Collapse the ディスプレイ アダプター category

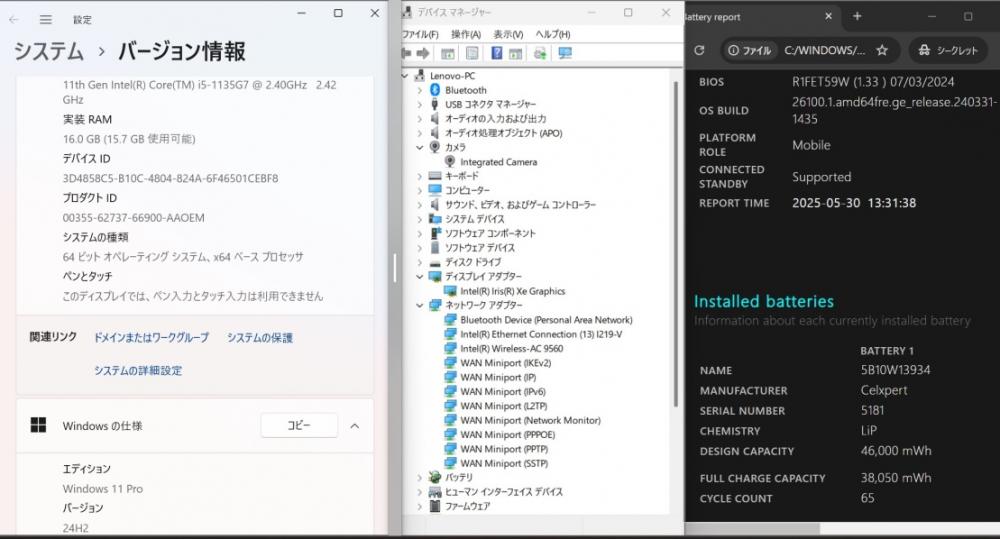point(420,277)
